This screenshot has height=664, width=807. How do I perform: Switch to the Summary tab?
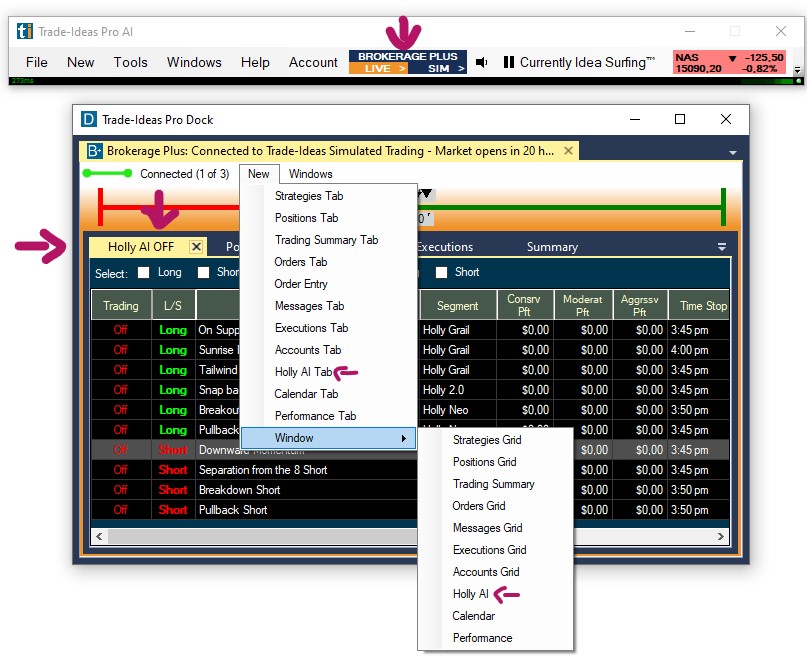(x=552, y=247)
